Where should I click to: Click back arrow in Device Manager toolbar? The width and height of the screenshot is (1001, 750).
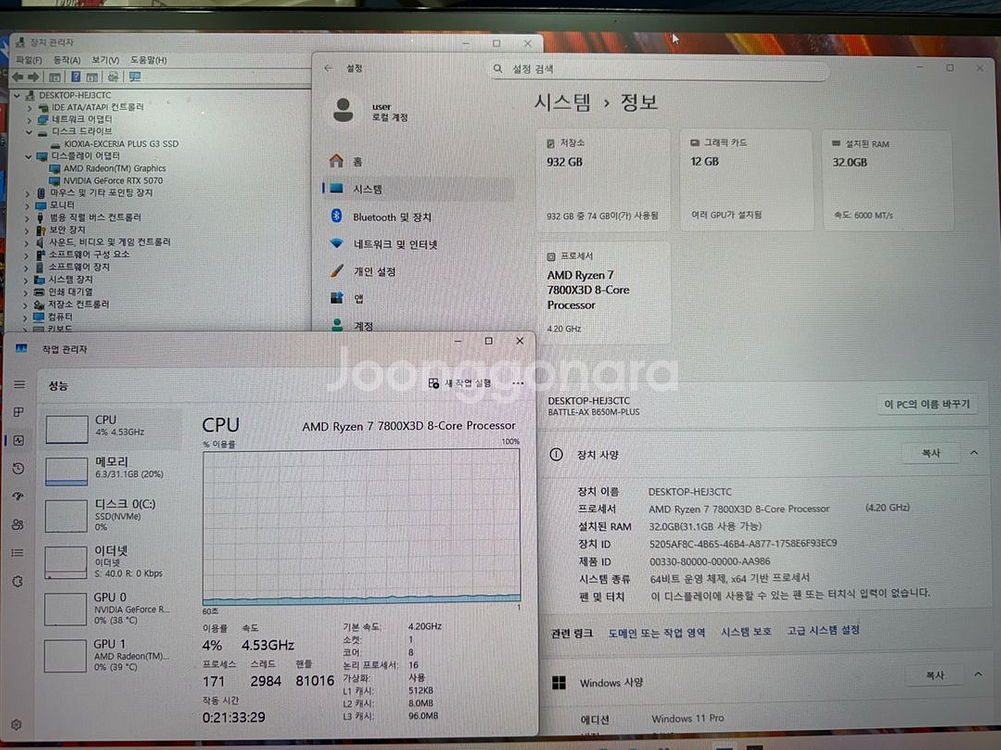pos(17,77)
